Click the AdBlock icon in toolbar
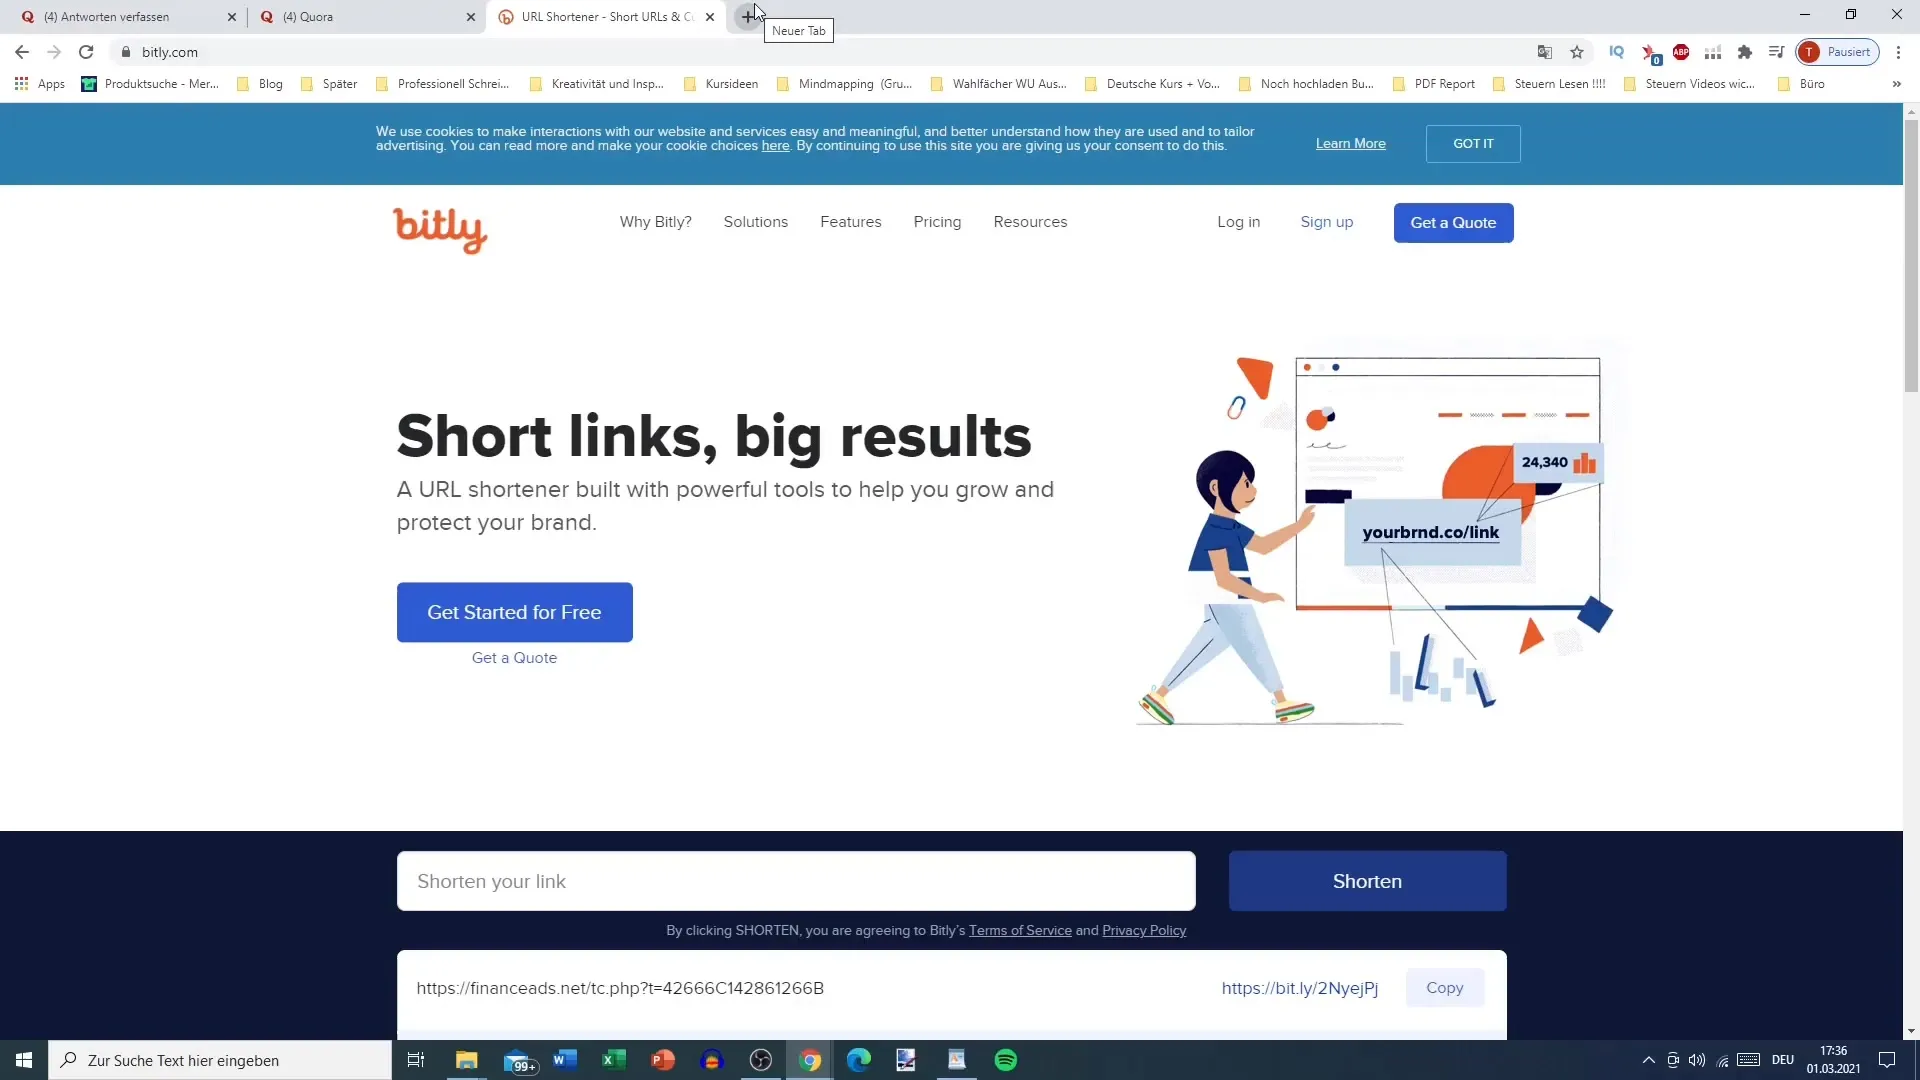This screenshot has height=1080, width=1920. click(1683, 51)
